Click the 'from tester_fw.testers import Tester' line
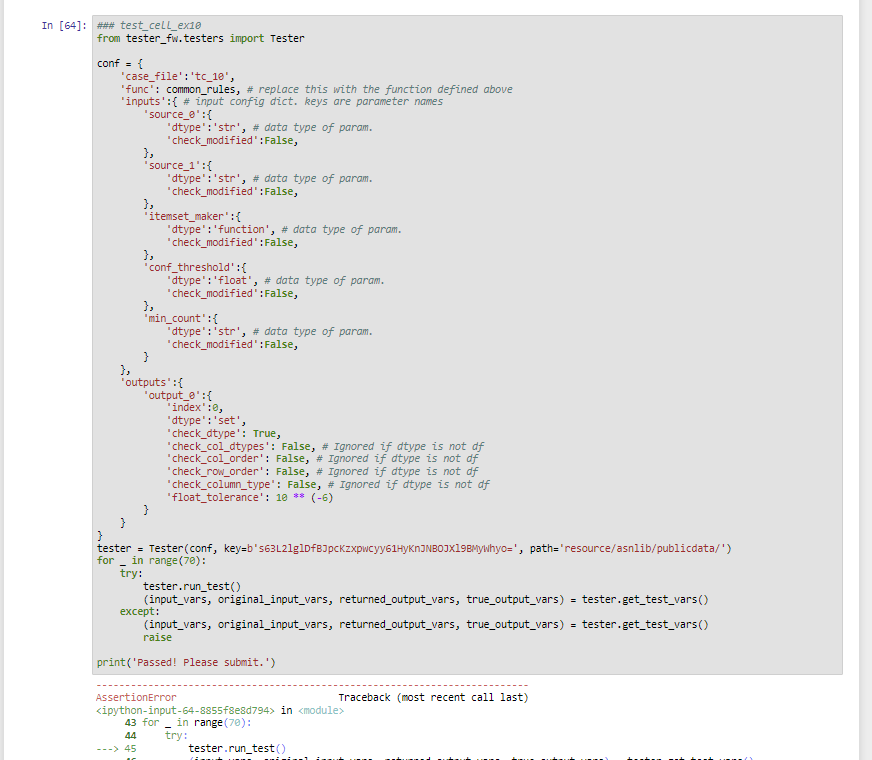Screen dimensions: 872x760 click(200, 38)
